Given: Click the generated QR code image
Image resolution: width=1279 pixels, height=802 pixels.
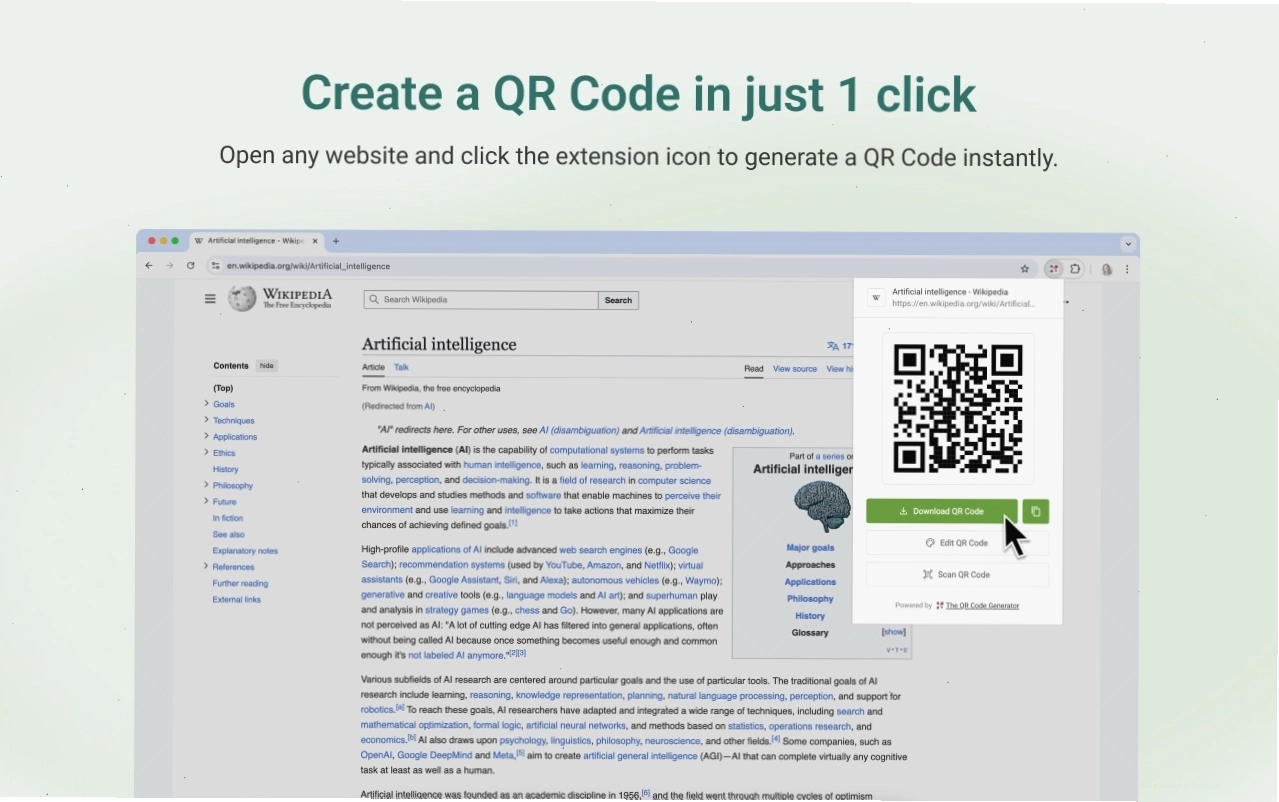Looking at the screenshot, I should tap(958, 408).
